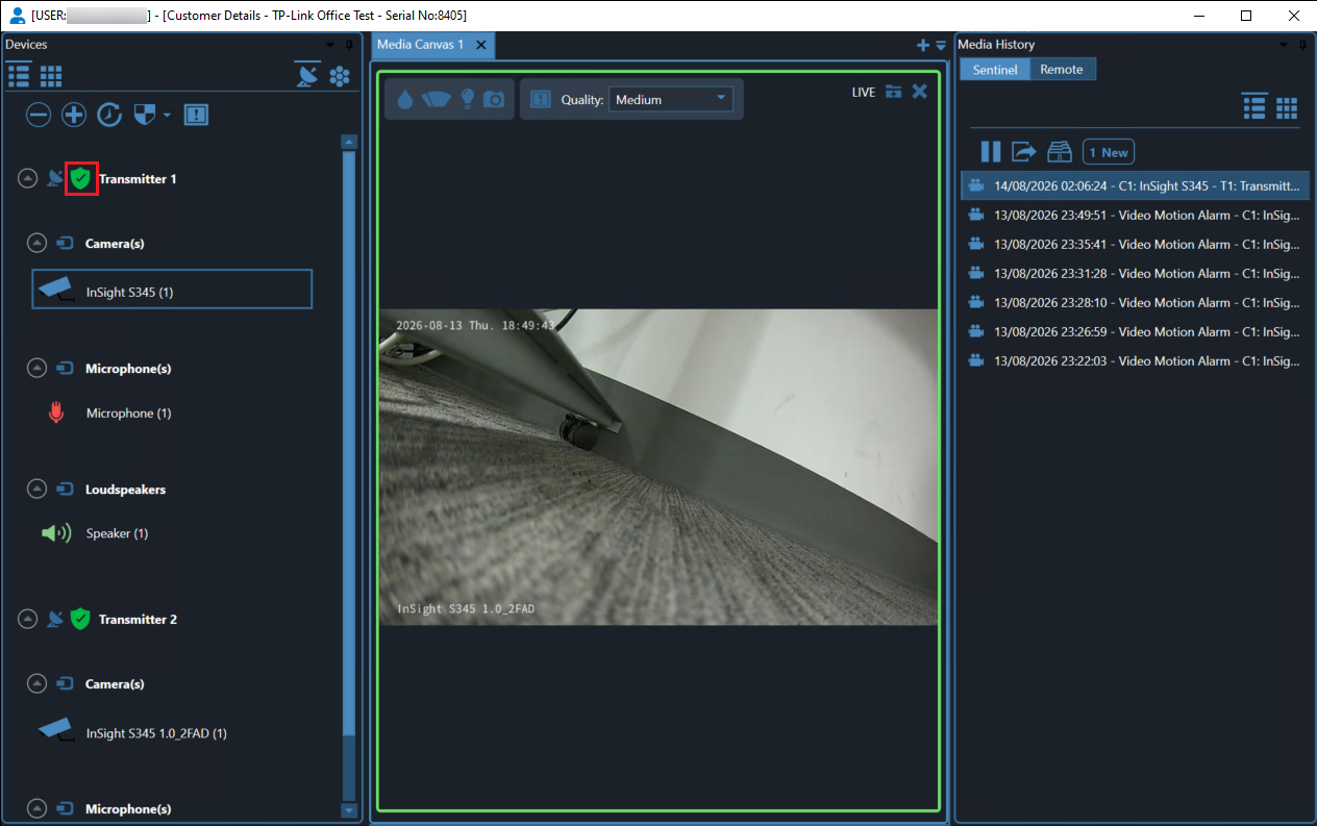Select the 13/08/2026 23:22:03 Video Motion Alarm
The width and height of the screenshot is (1317, 826).
pos(1135,361)
